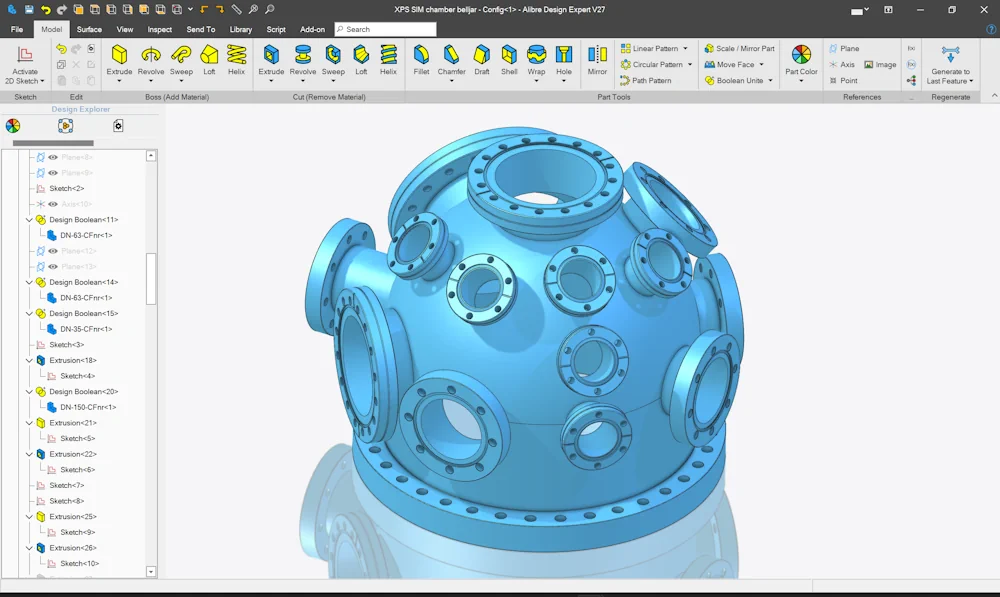Click the play selection icon in Design Explorer
The height and width of the screenshot is (597, 1000).
tap(65, 126)
